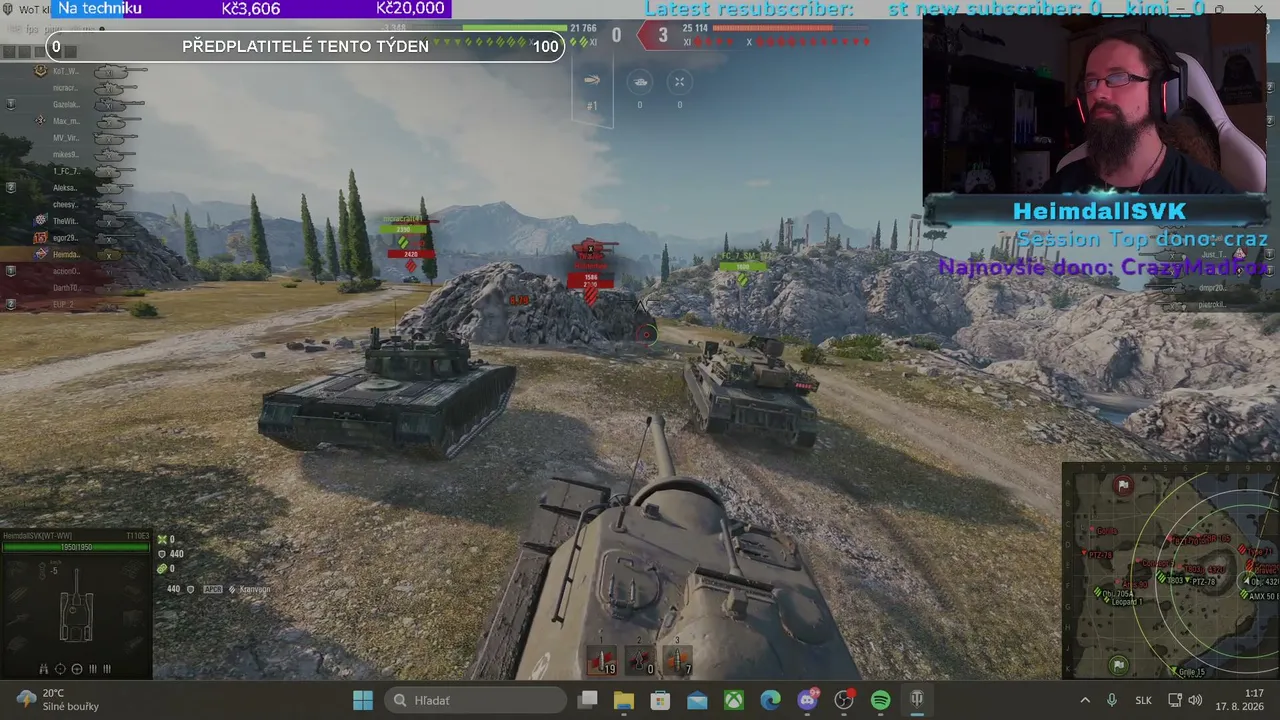Click the taskbar search box Hľadať
Viewport: 1280px width, 720px height.
pyautogui.click(x=475, y=700)
